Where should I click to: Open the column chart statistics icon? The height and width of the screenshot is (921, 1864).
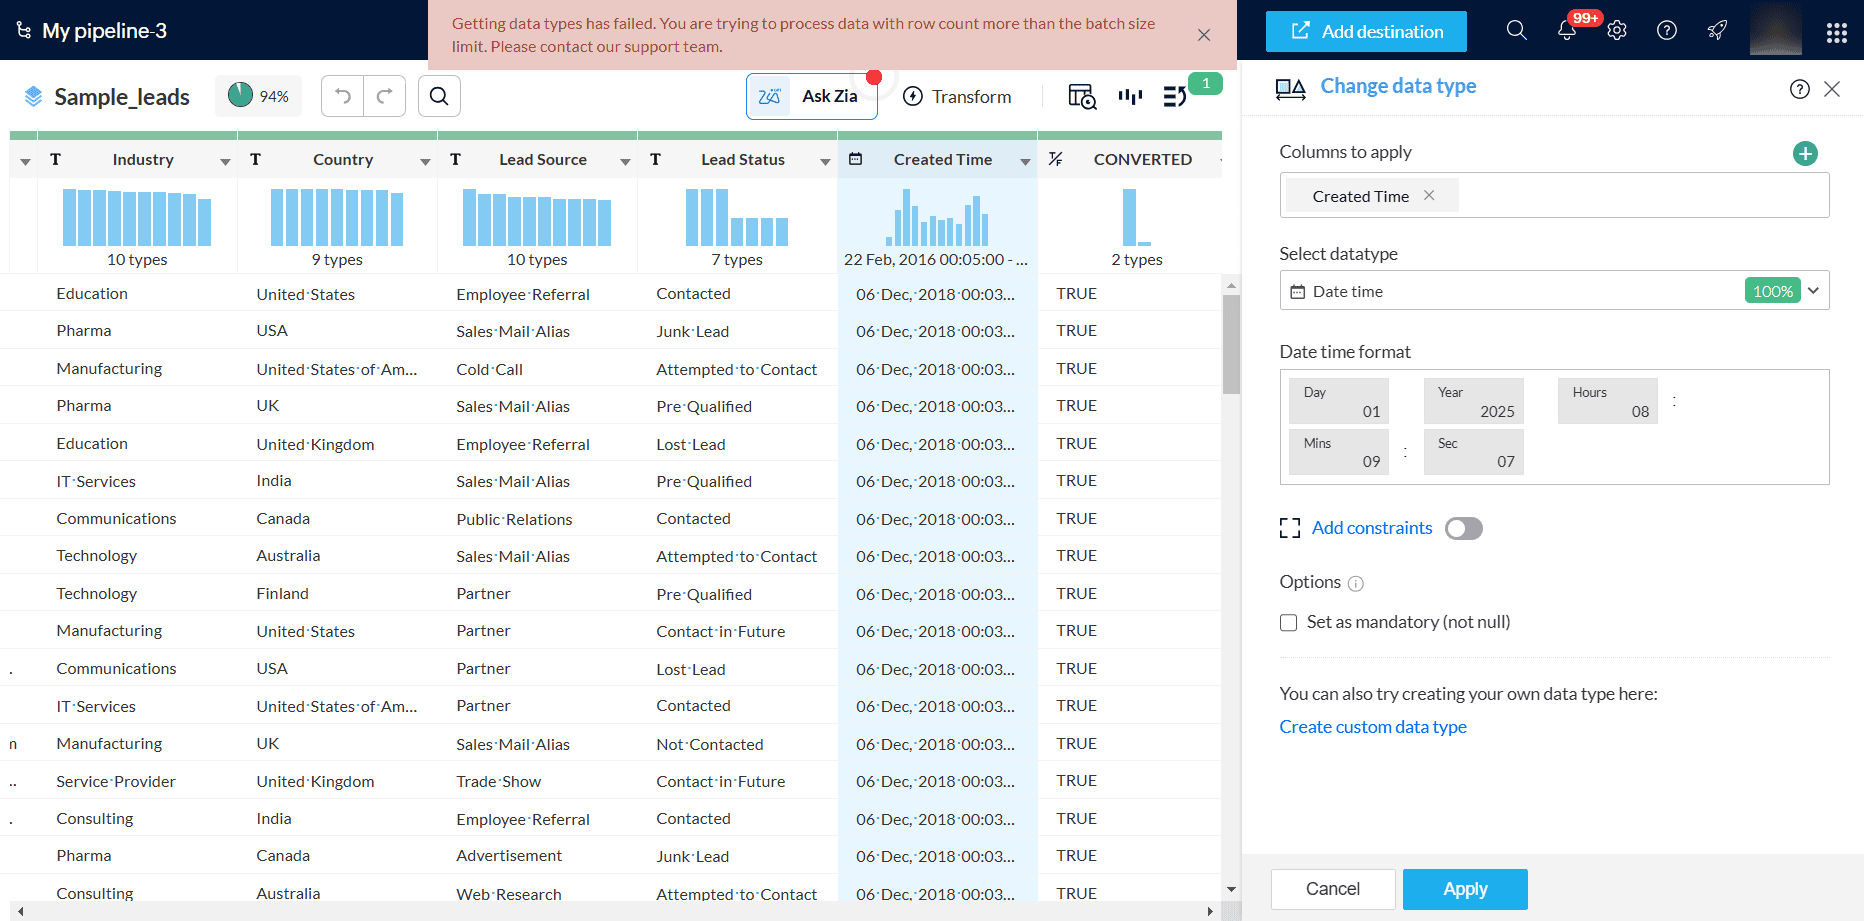(1130, 96)
